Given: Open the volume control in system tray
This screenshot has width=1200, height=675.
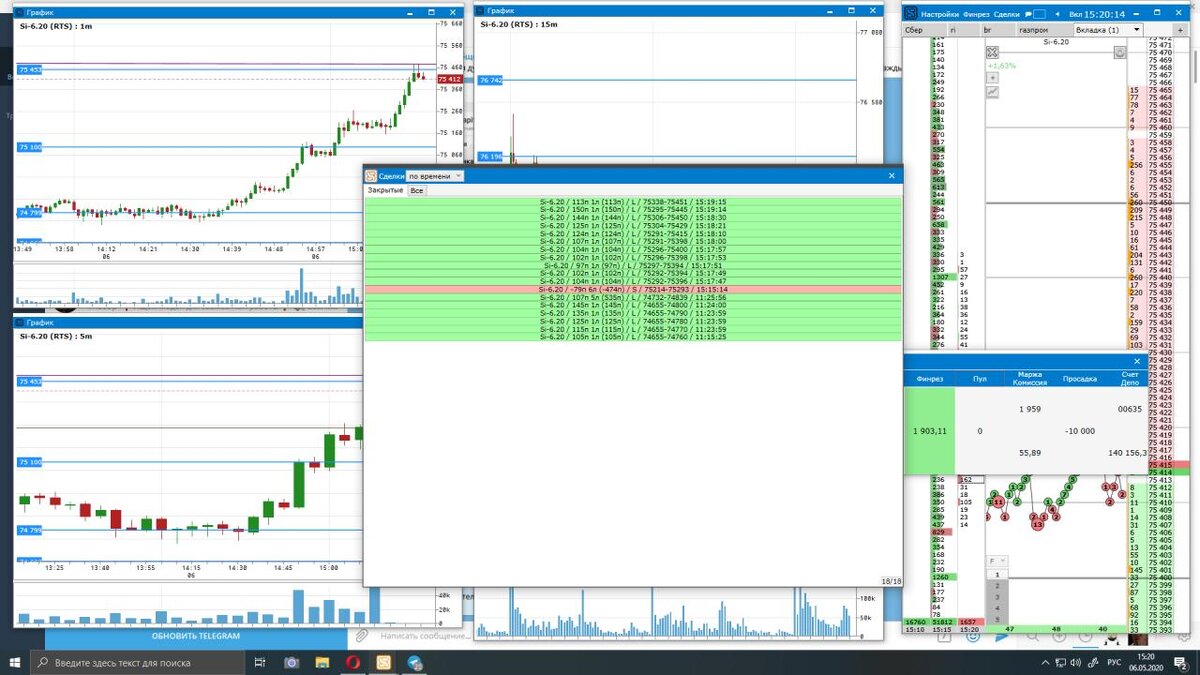Looking at the screenshot, I should [1075, 662].
